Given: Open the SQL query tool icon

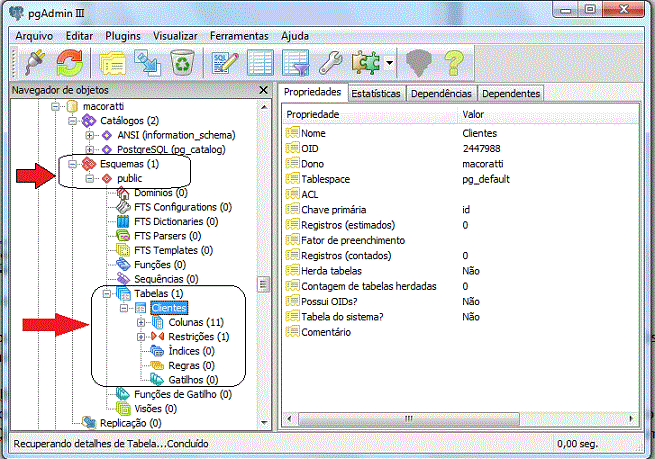Looking at the screenshot, I should coord(225,63).
